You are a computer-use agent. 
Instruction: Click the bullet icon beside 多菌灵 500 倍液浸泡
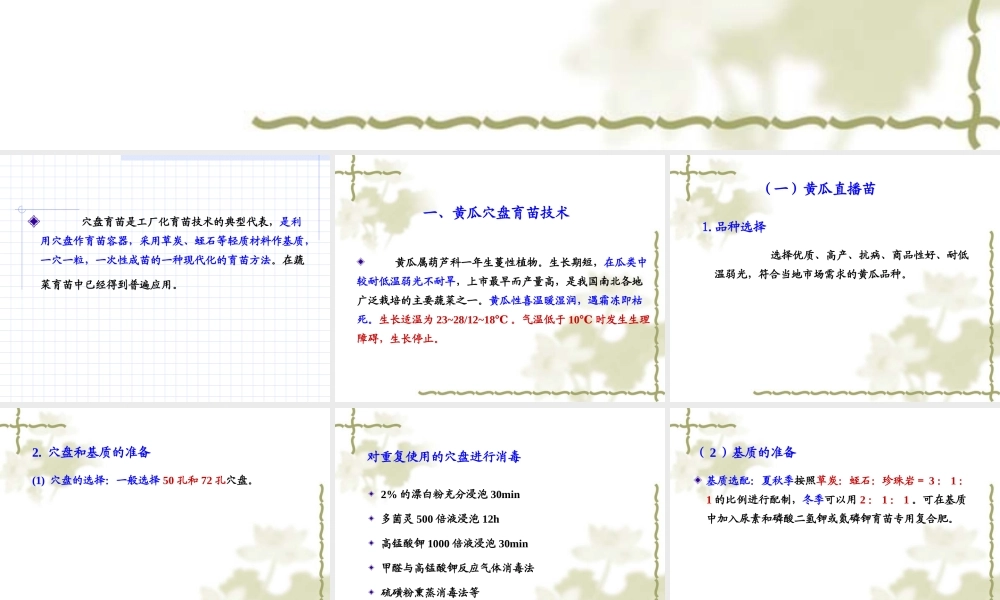click(x=373, y=517)
